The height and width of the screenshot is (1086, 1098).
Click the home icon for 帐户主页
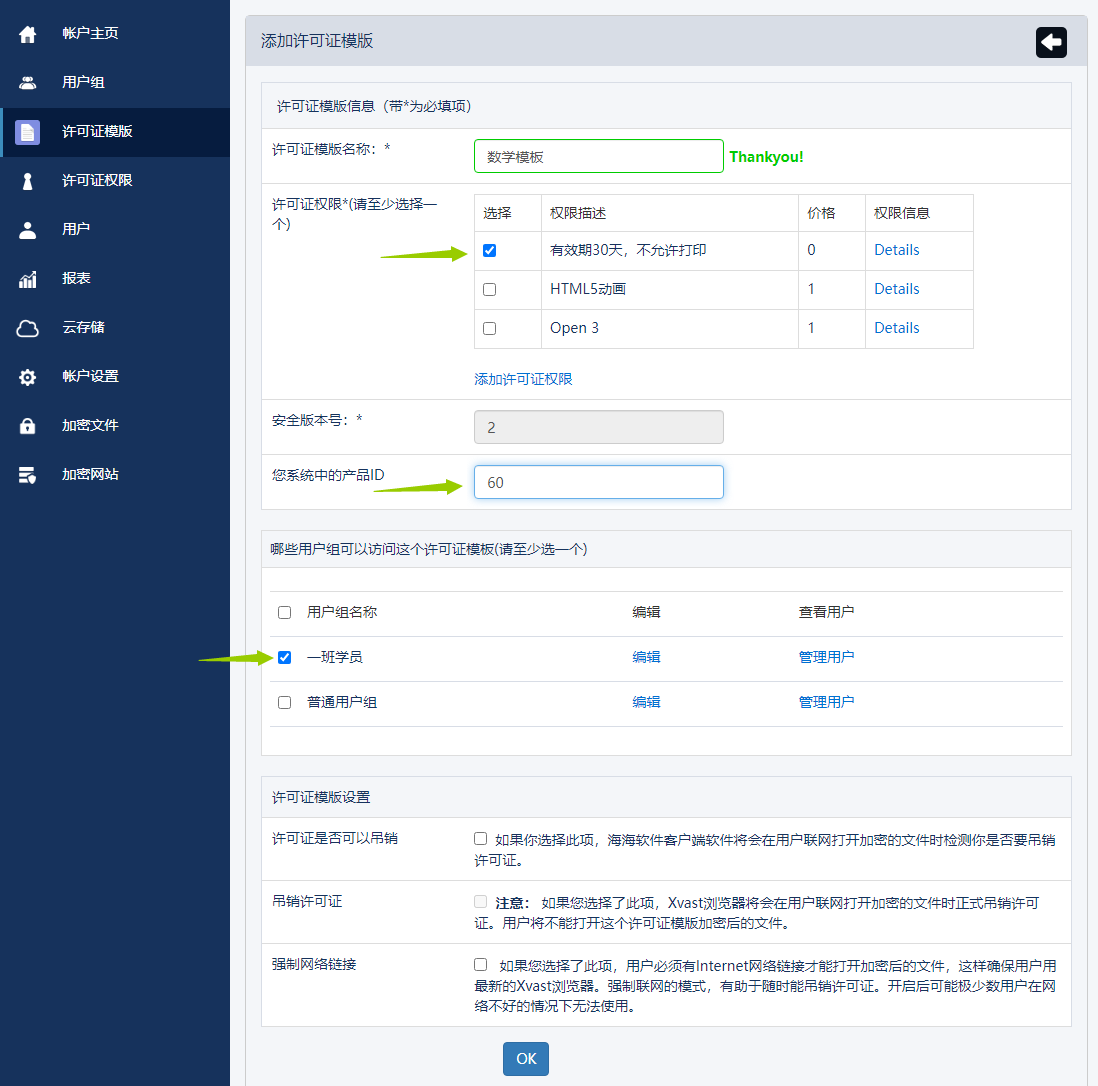pyautogui.click(x=28, y=34)
